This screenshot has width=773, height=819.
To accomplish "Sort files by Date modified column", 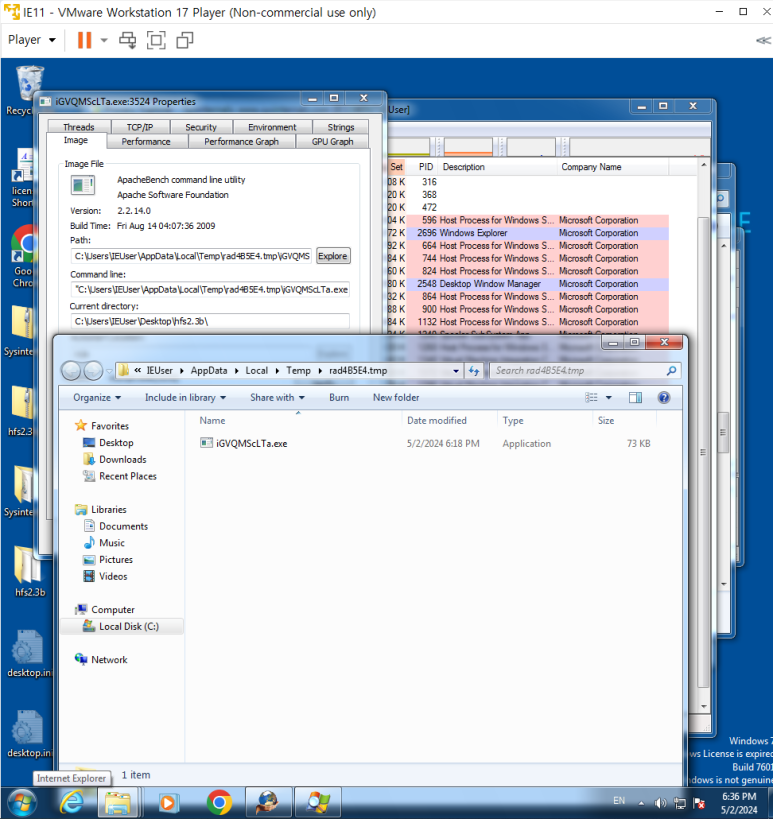I will pyautogui.click(x=437, y=420).
